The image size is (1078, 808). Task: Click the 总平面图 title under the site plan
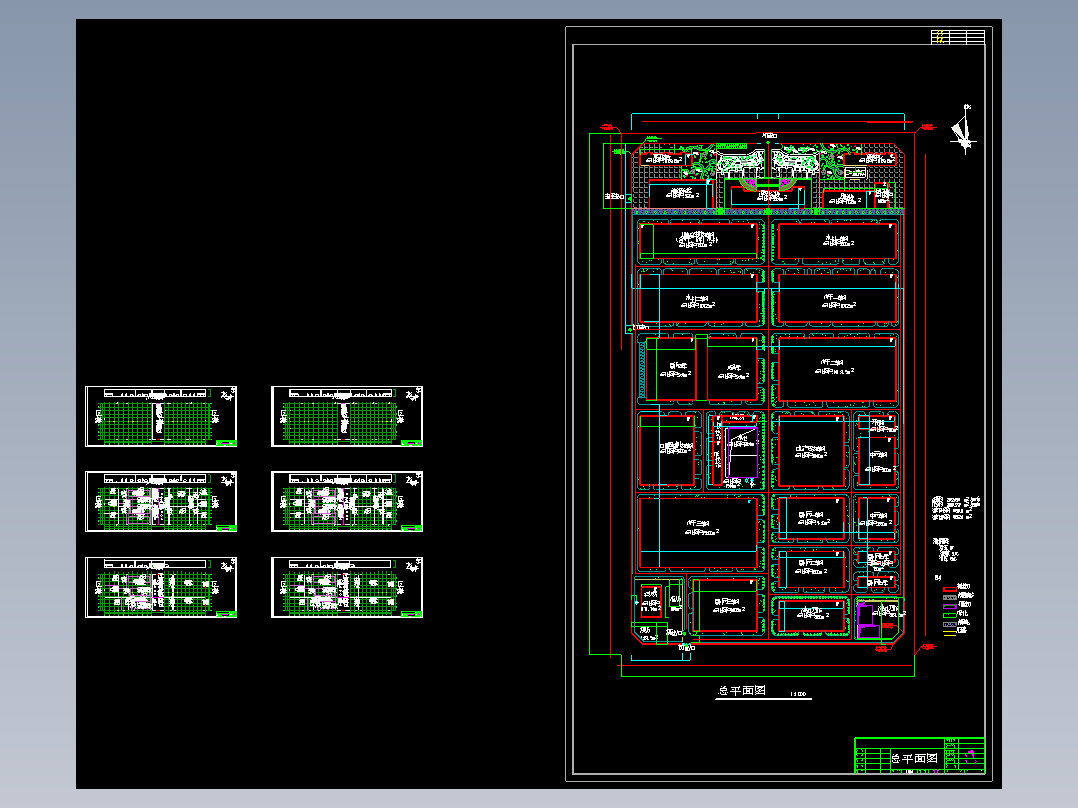tap(742, 690)
